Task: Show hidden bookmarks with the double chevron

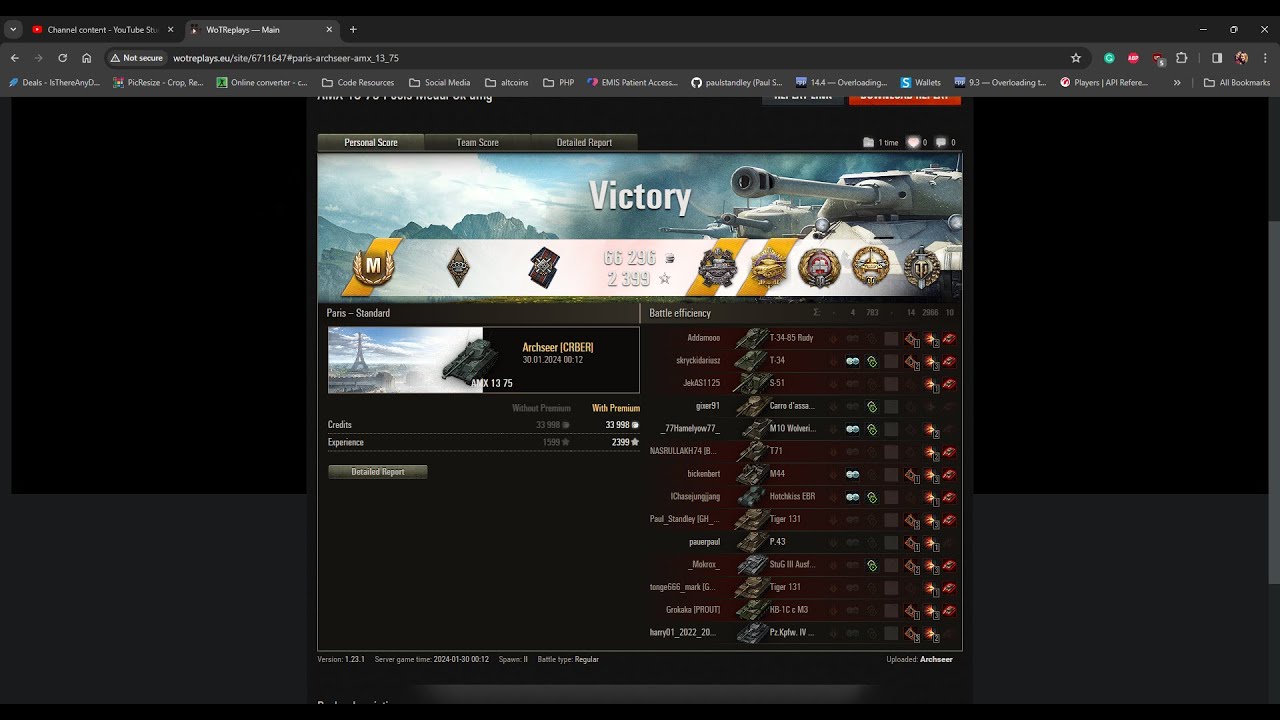Action: [1177, 83]
